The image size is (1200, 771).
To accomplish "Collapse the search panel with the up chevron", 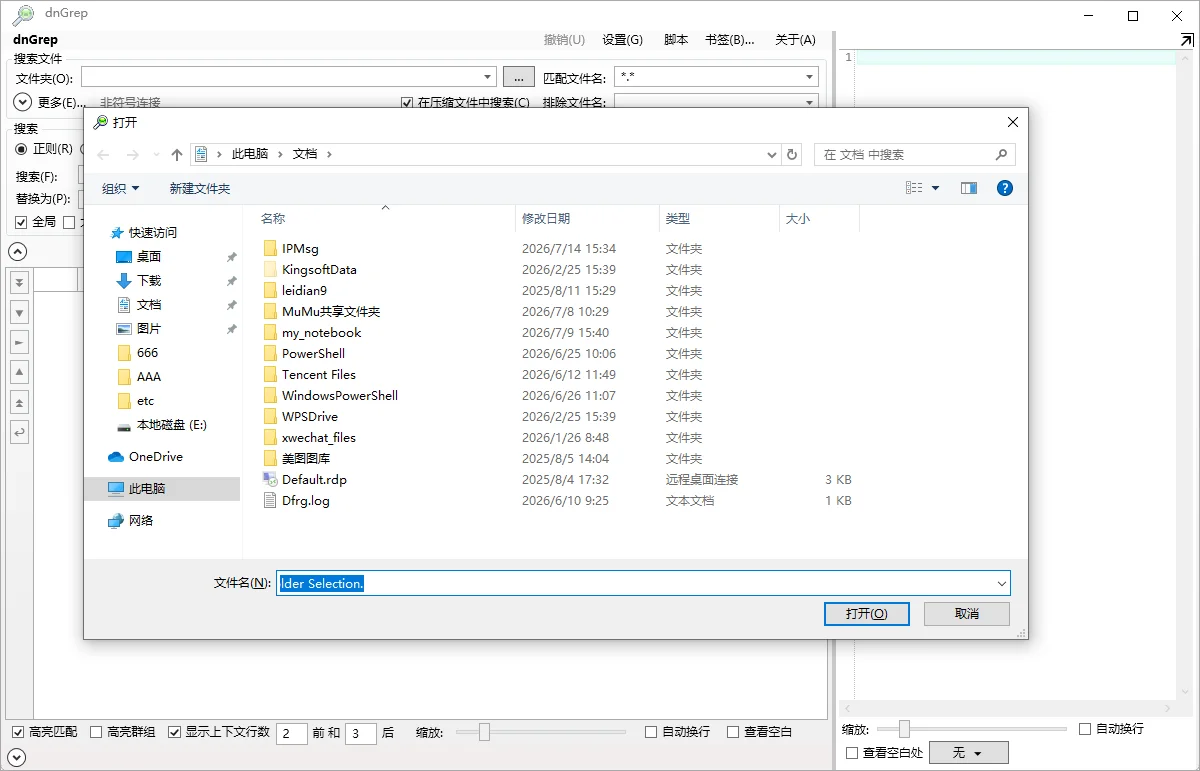I will click(17, 251).
